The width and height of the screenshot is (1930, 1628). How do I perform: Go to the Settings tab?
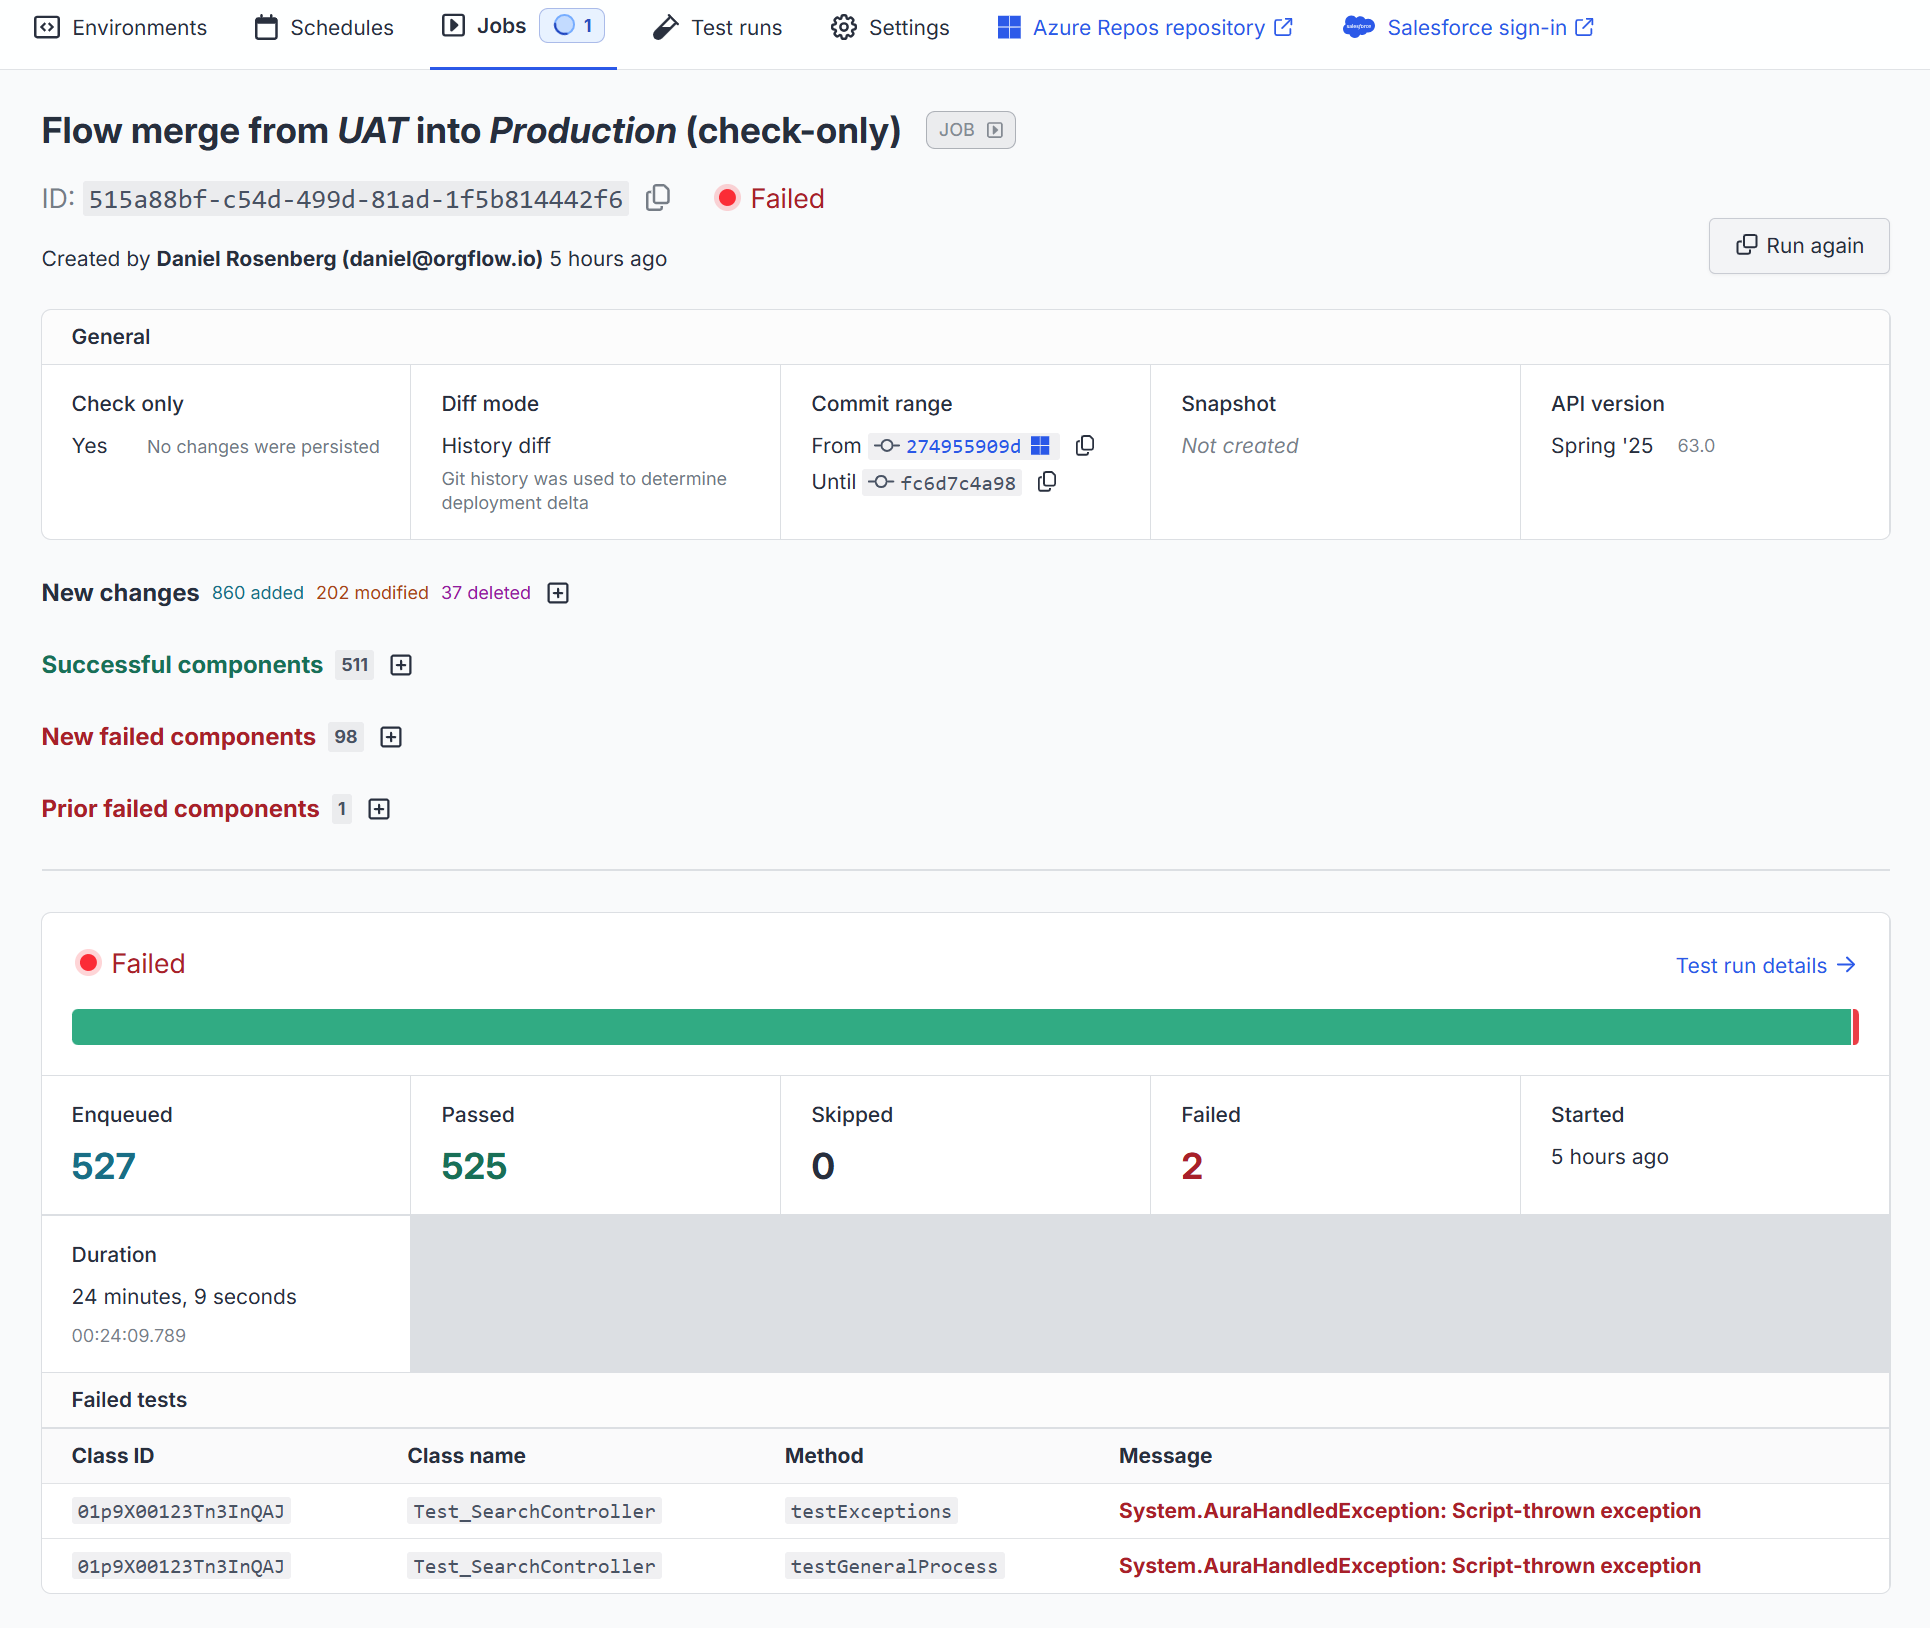[890, 27]
